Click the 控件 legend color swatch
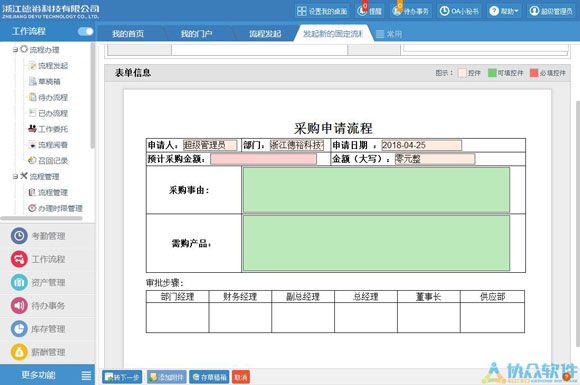Image resolution: width=580 pixels, height=385 pixels. pyautogui.click(x=462, y=73)
